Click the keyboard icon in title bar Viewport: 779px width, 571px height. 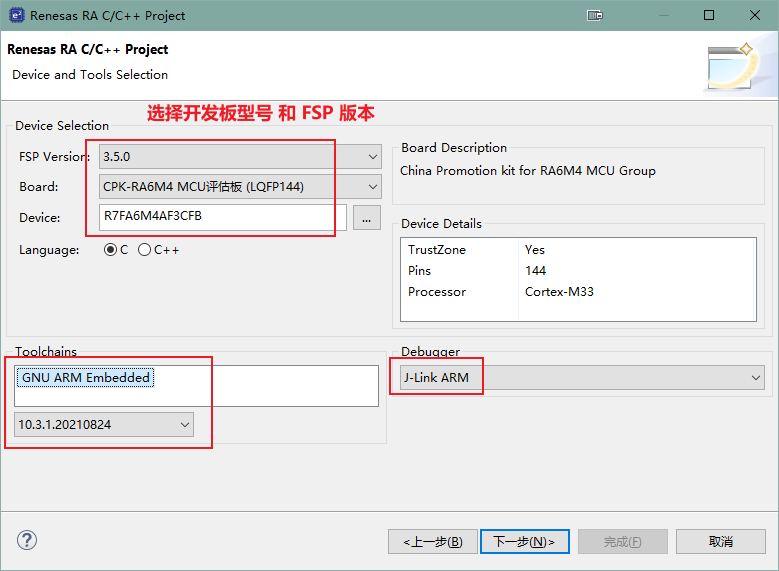pos(595,16)
